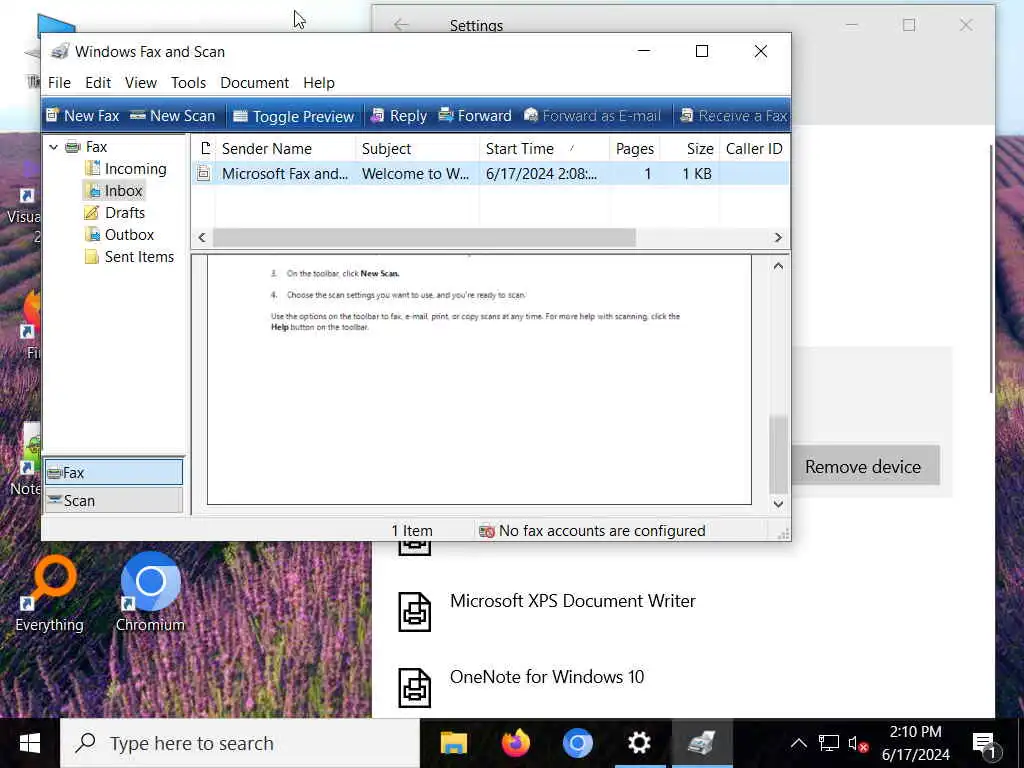Show hidden system tray icons

pos(798,743)
